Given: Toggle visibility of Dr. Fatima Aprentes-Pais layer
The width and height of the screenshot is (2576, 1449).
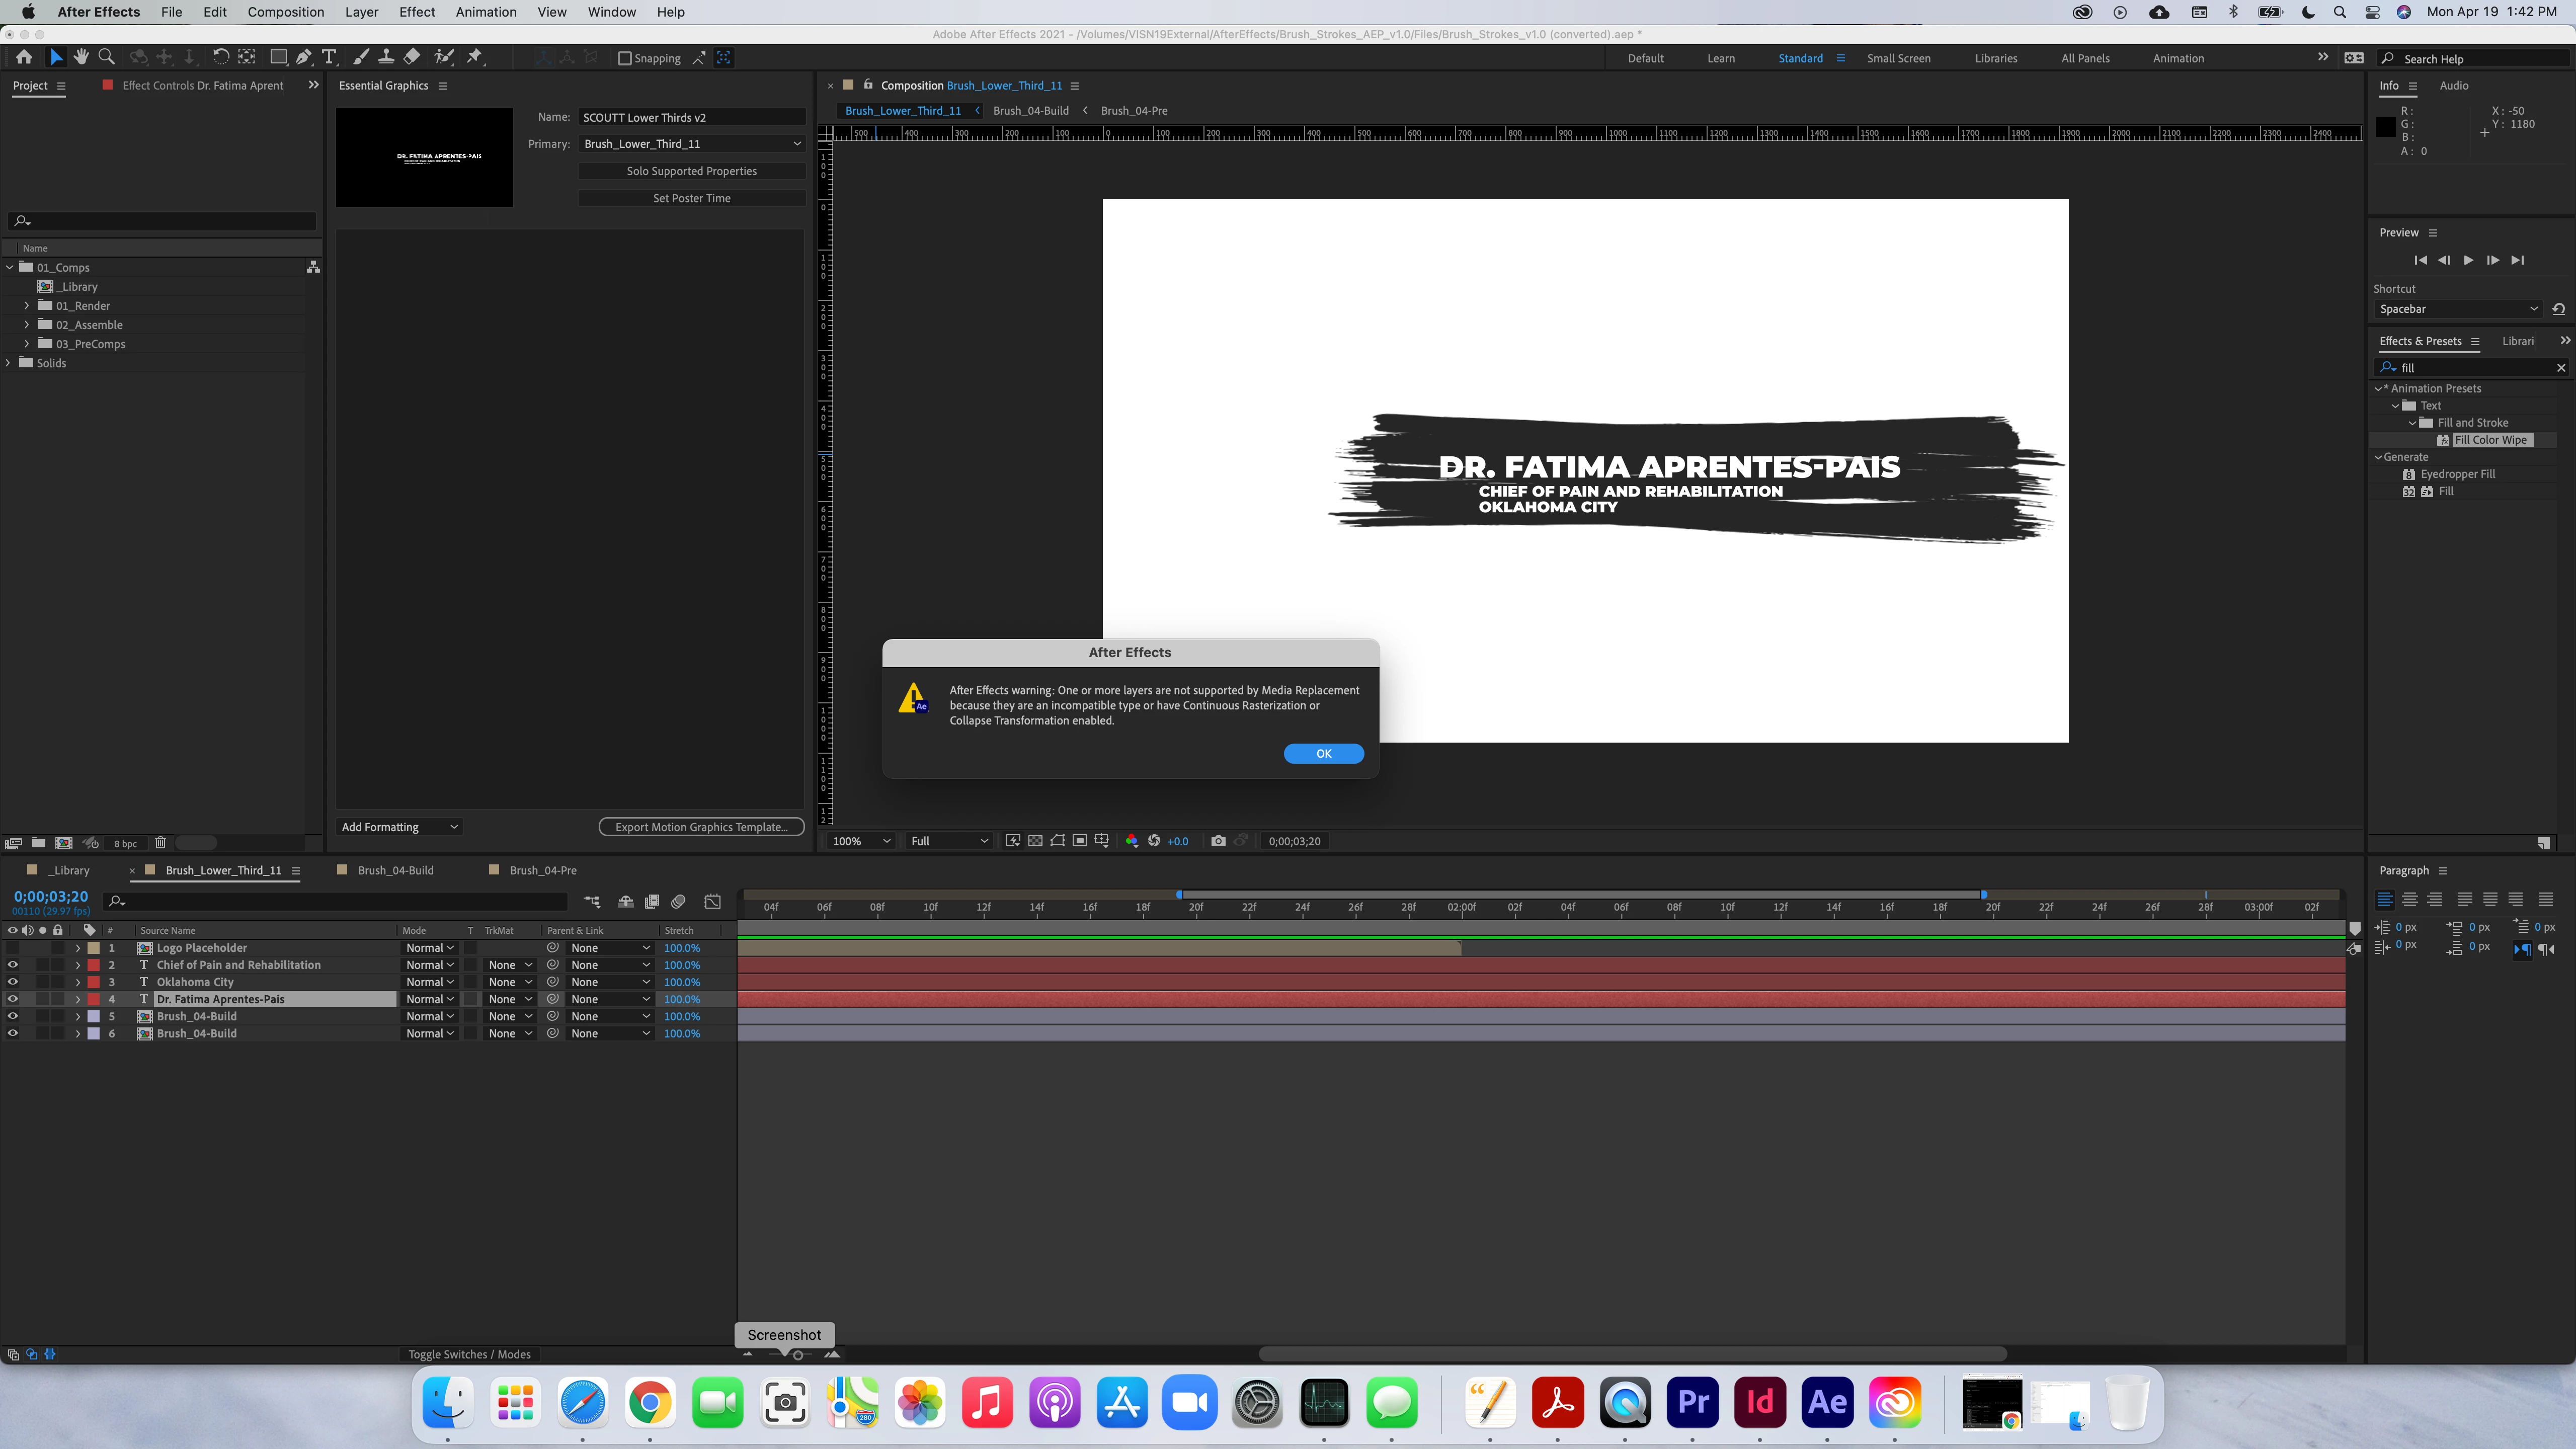Looking at the screenshot, I should click(12, 999).
